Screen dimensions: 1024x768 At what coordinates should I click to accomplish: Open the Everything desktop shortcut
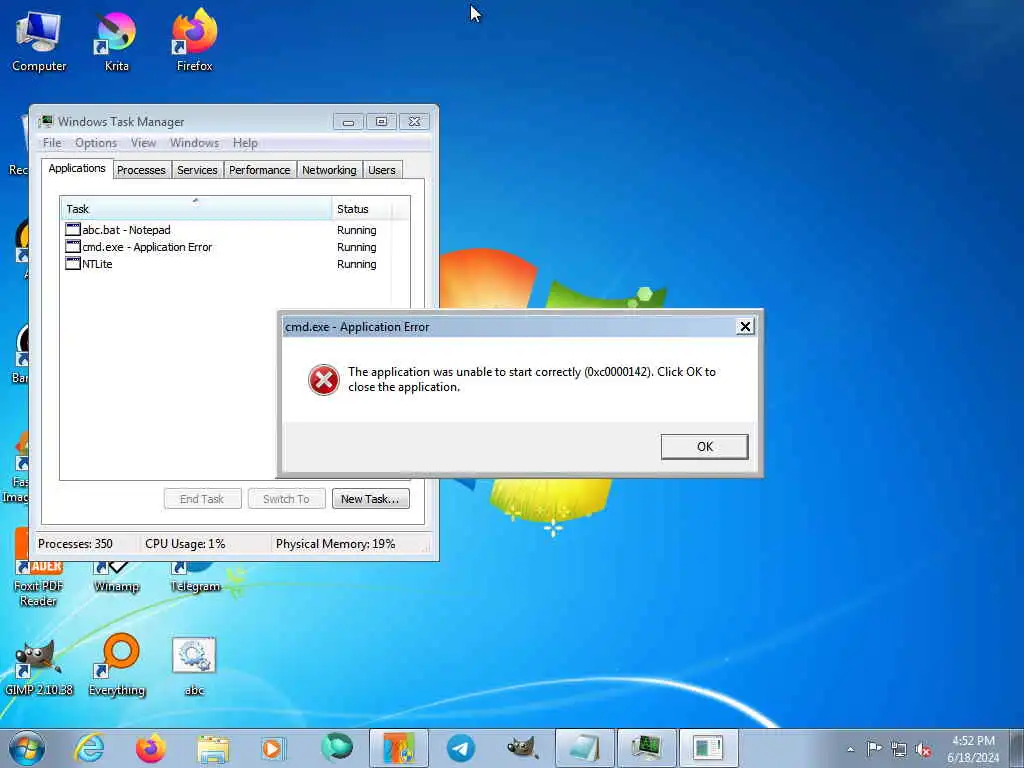(x=117, y=667)
